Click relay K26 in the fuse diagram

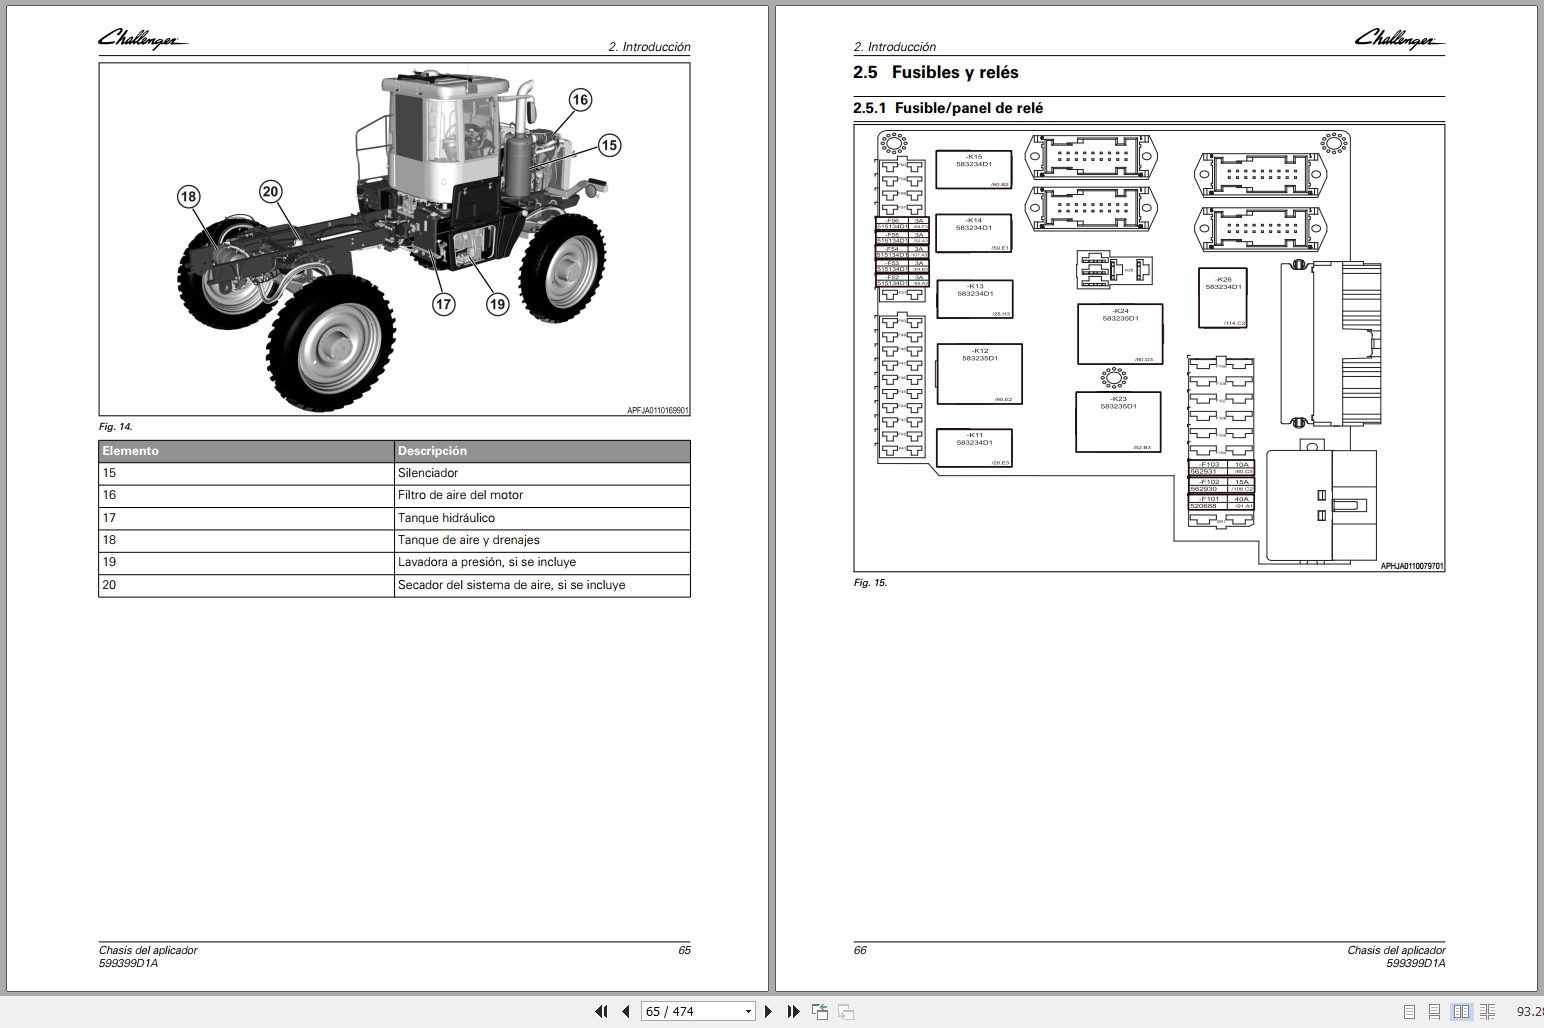1223,298
